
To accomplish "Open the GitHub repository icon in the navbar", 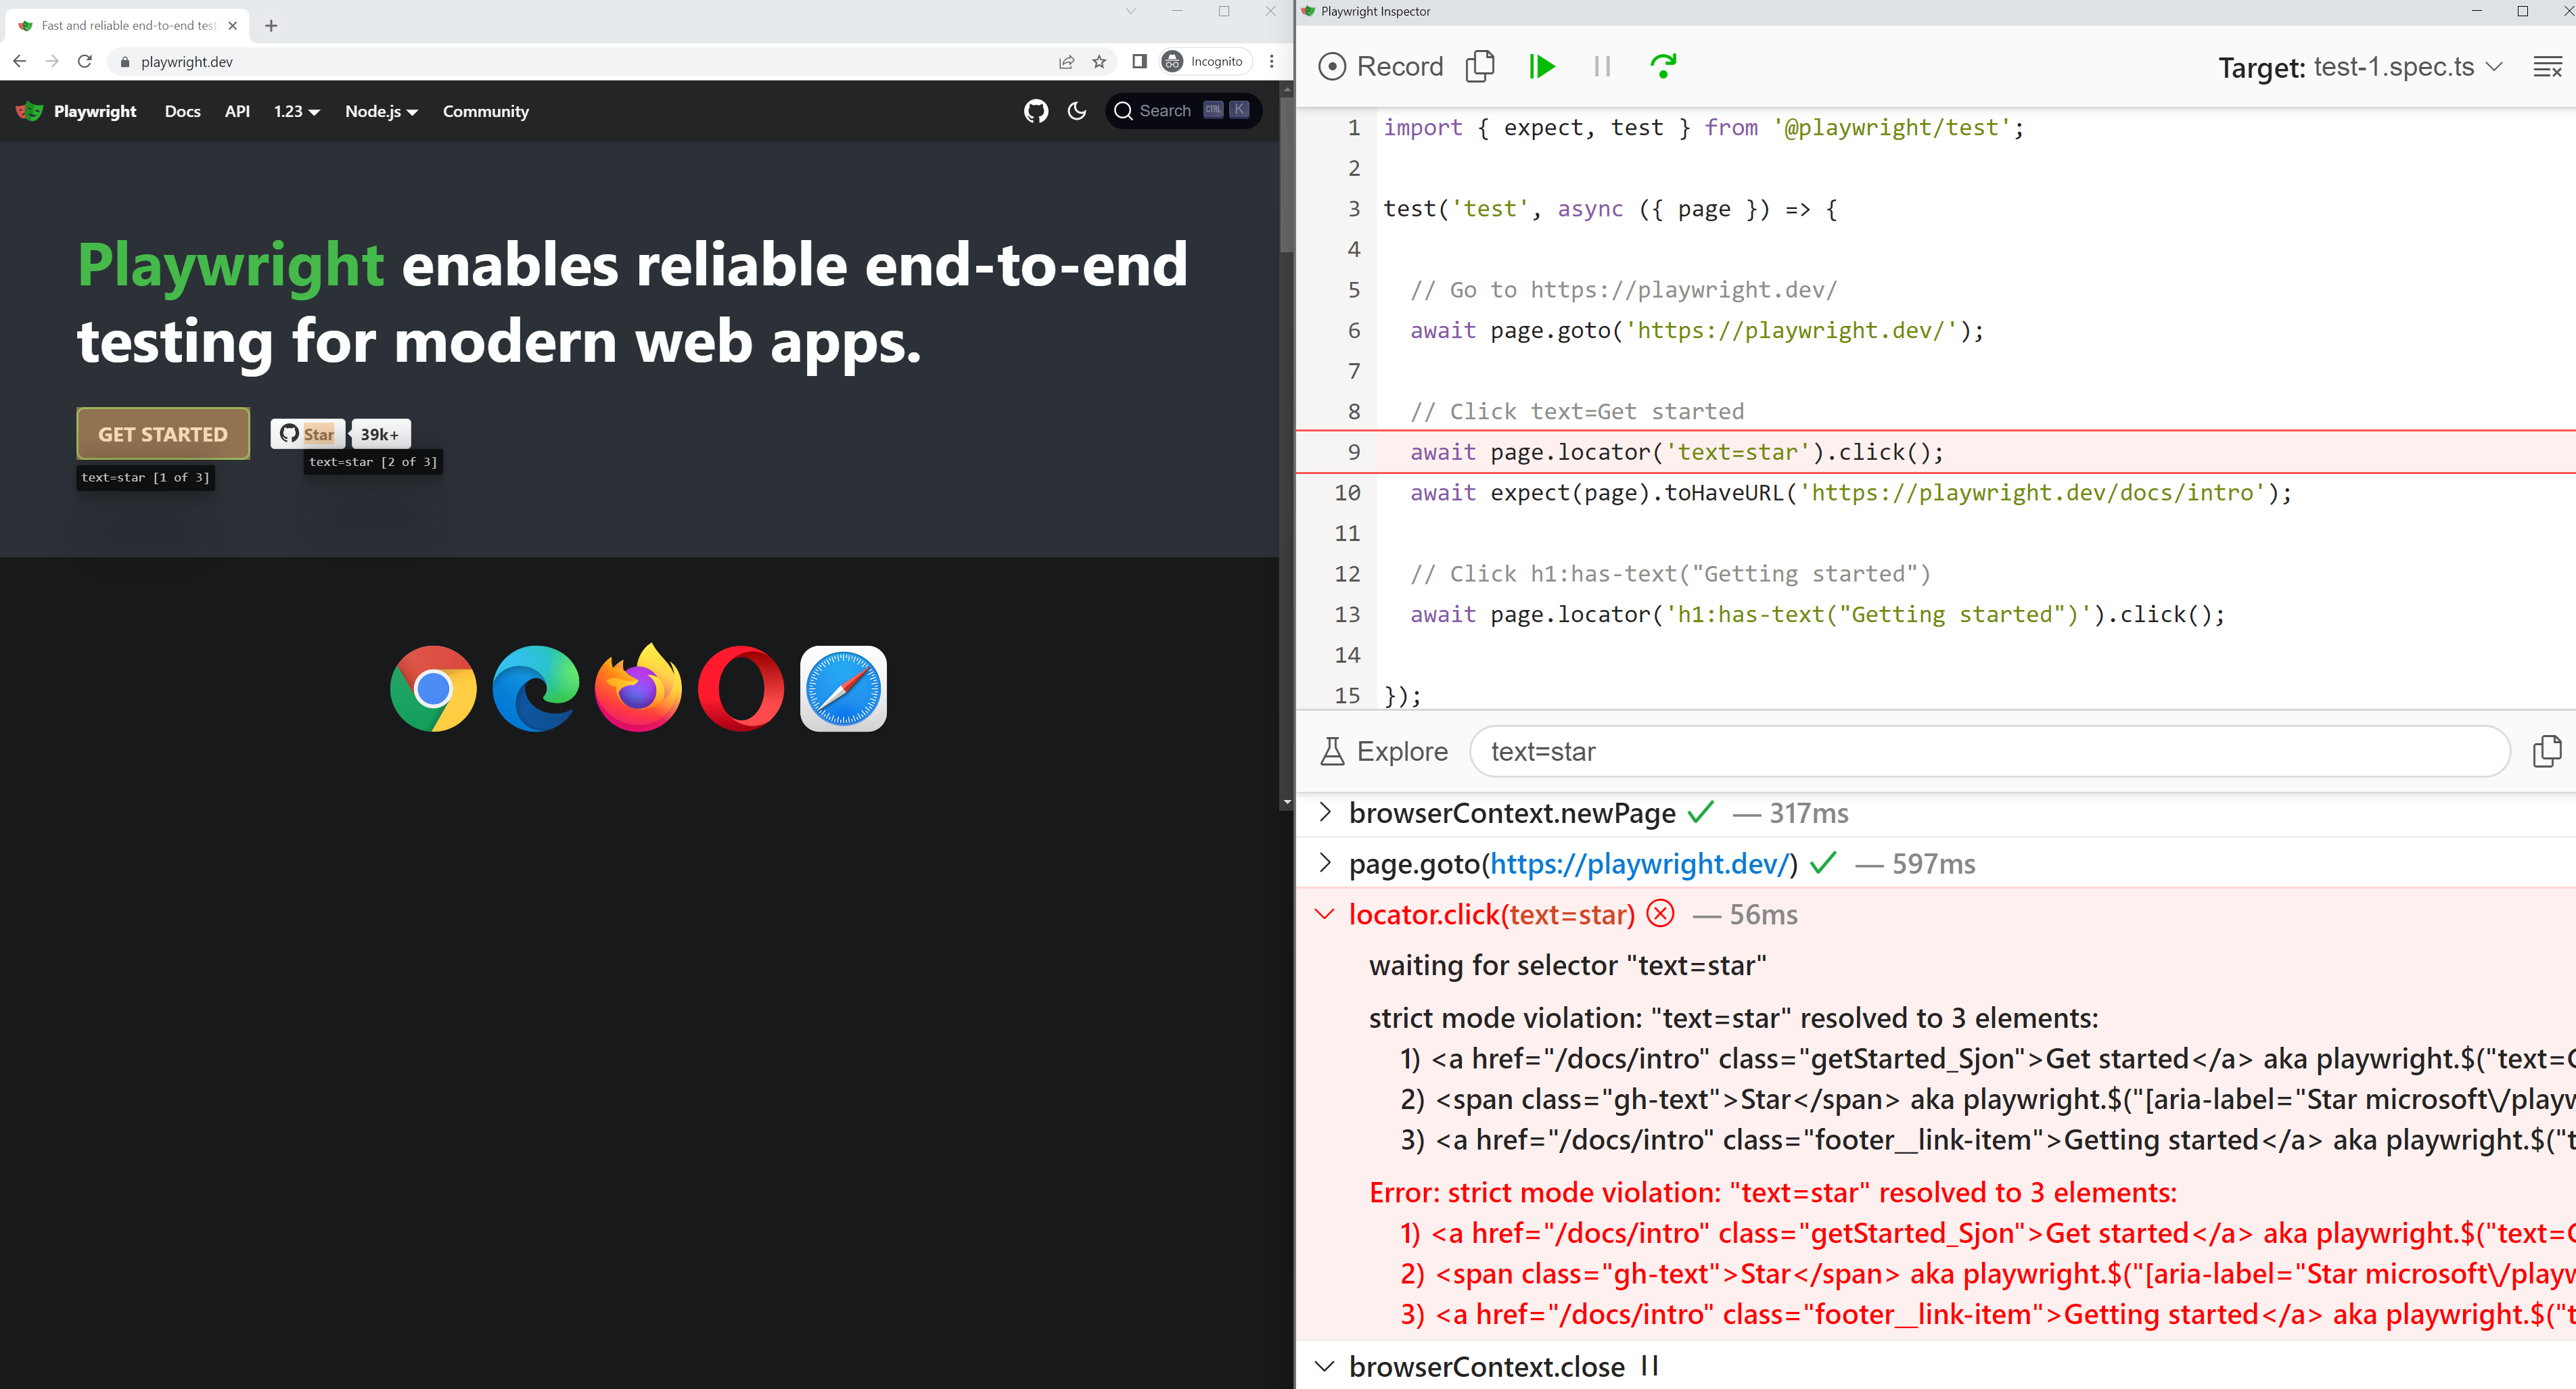I will tap(1036, 111).
